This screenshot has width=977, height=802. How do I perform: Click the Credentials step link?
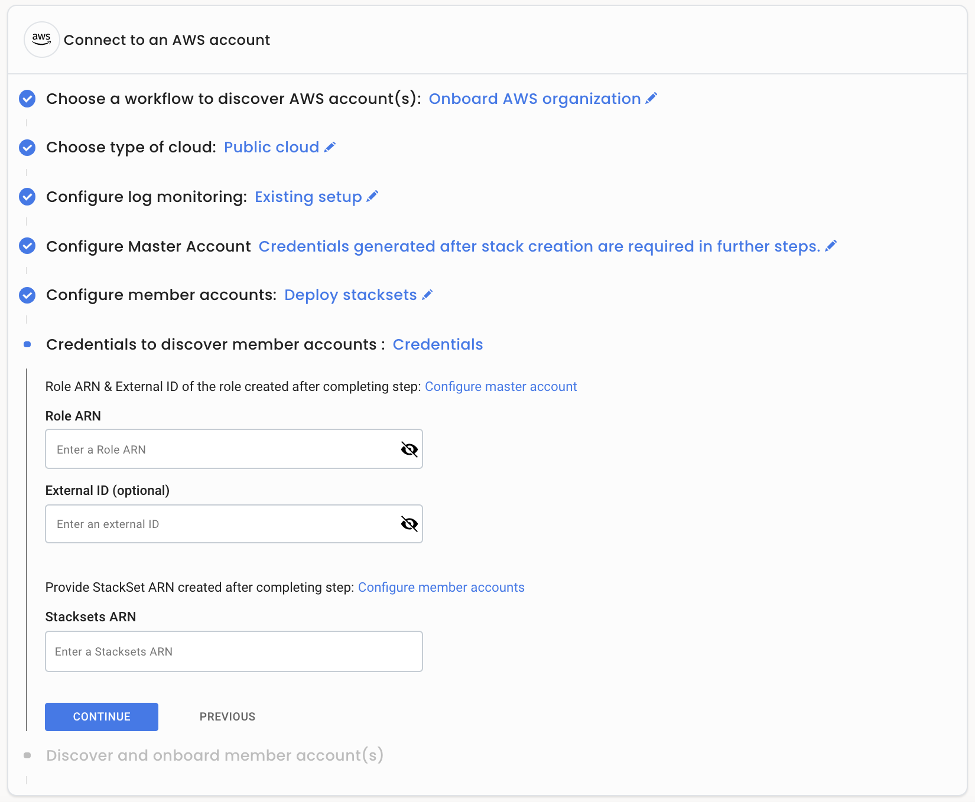(x=437, y=345)
